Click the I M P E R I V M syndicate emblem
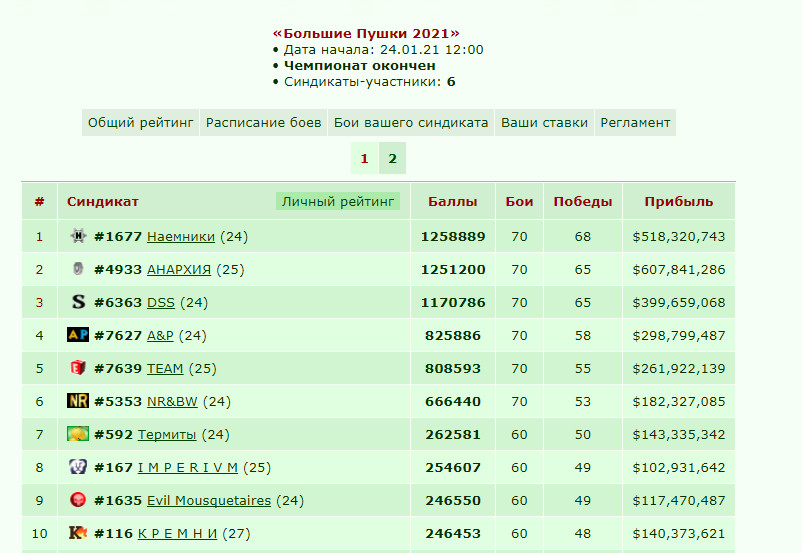 click(78, 467)
